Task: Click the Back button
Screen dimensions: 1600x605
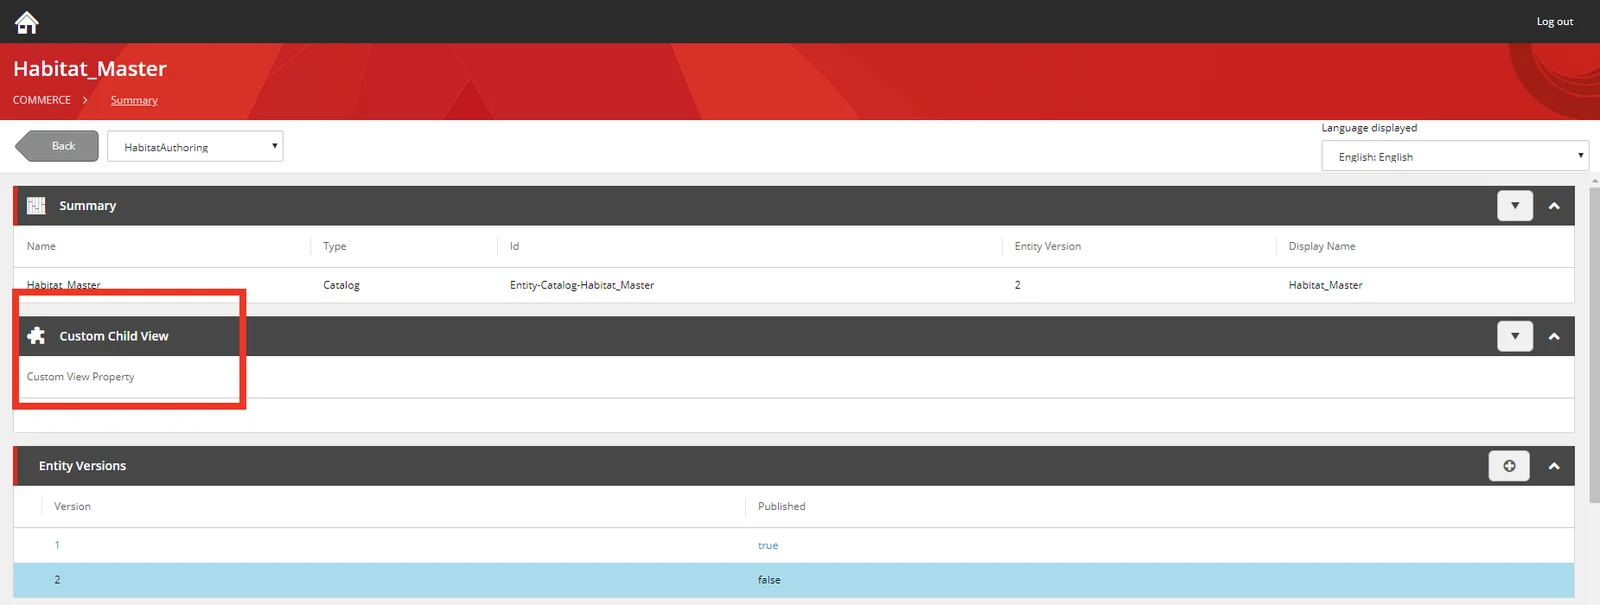Action: [x=57, y=146]
